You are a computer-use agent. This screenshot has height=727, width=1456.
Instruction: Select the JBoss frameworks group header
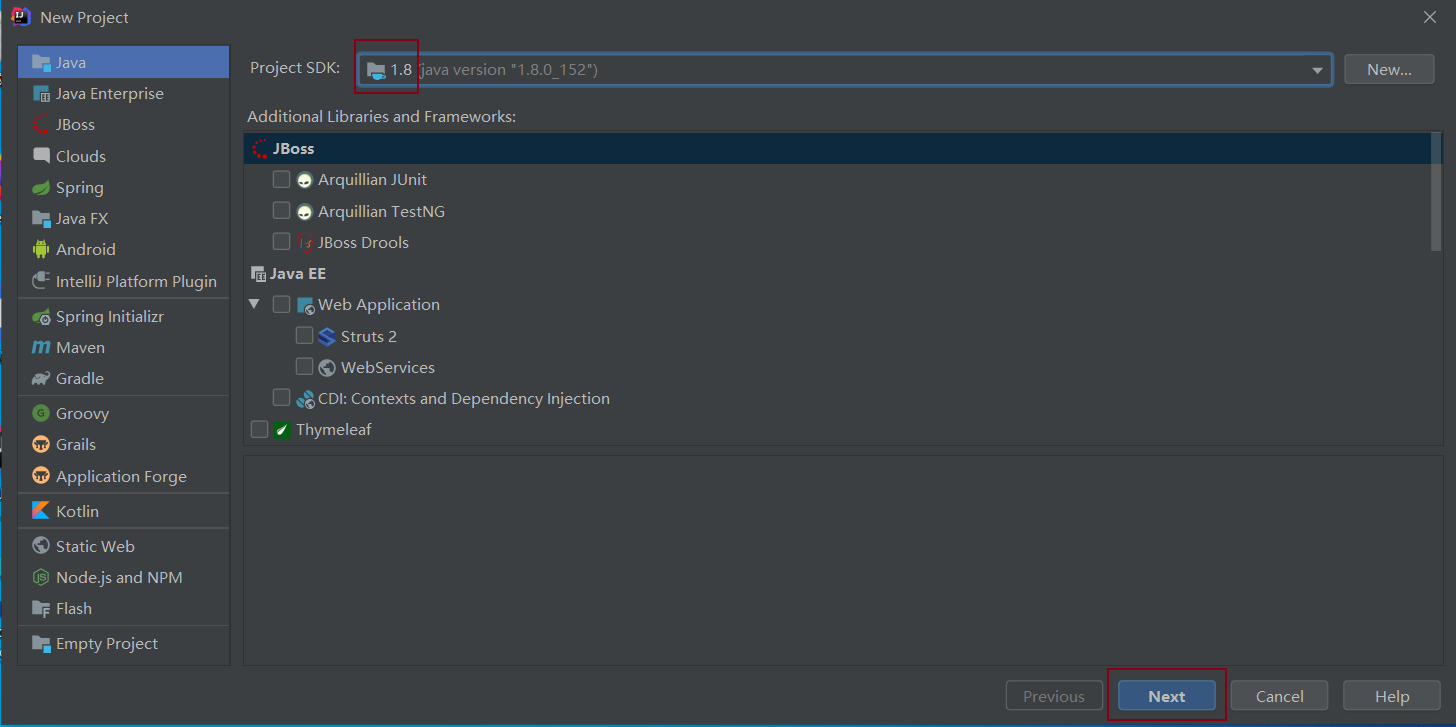[293, 149]
